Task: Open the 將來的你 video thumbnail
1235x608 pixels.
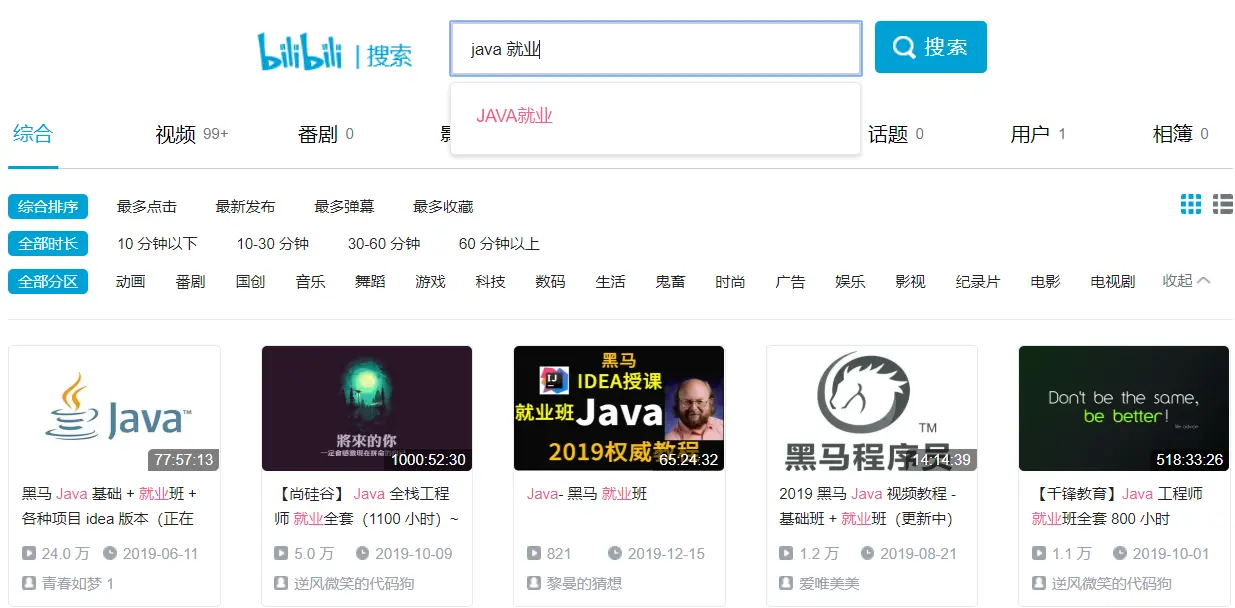Action: click(367, 408)
